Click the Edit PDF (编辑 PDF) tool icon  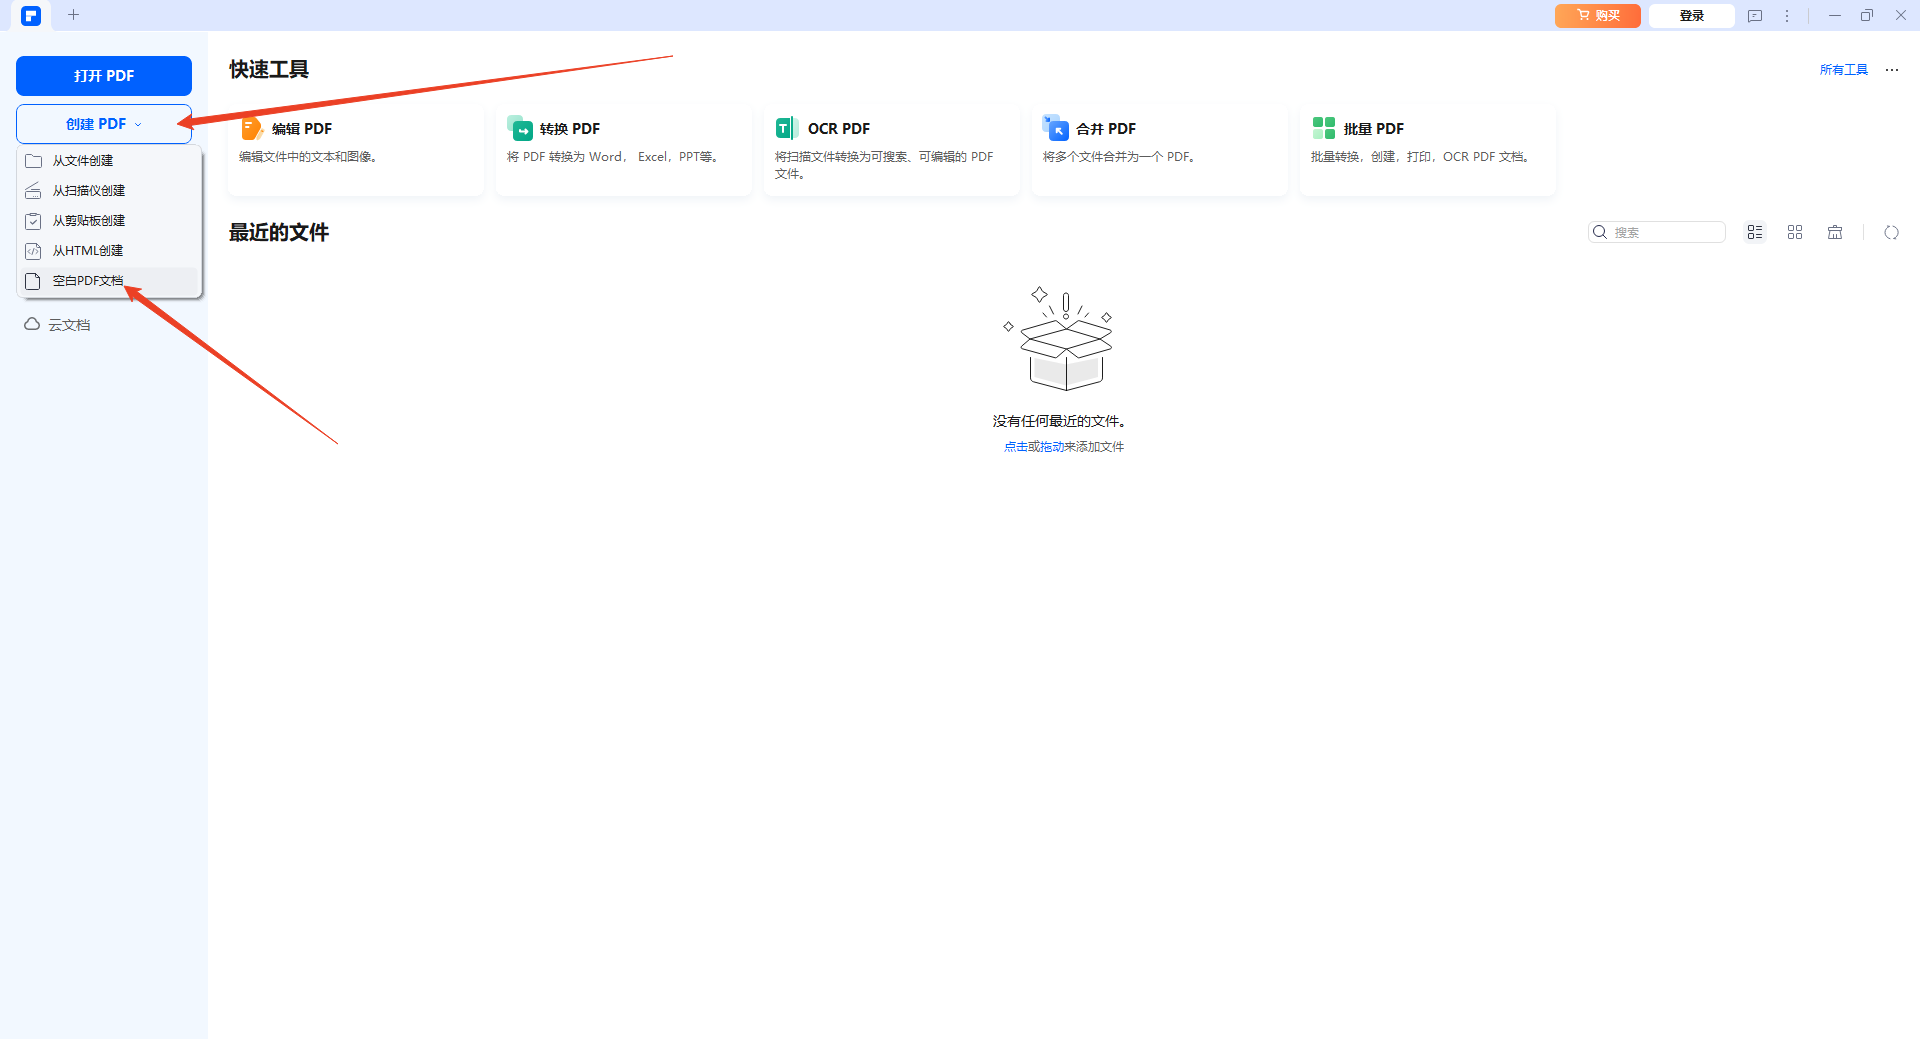tap(252, 128)
